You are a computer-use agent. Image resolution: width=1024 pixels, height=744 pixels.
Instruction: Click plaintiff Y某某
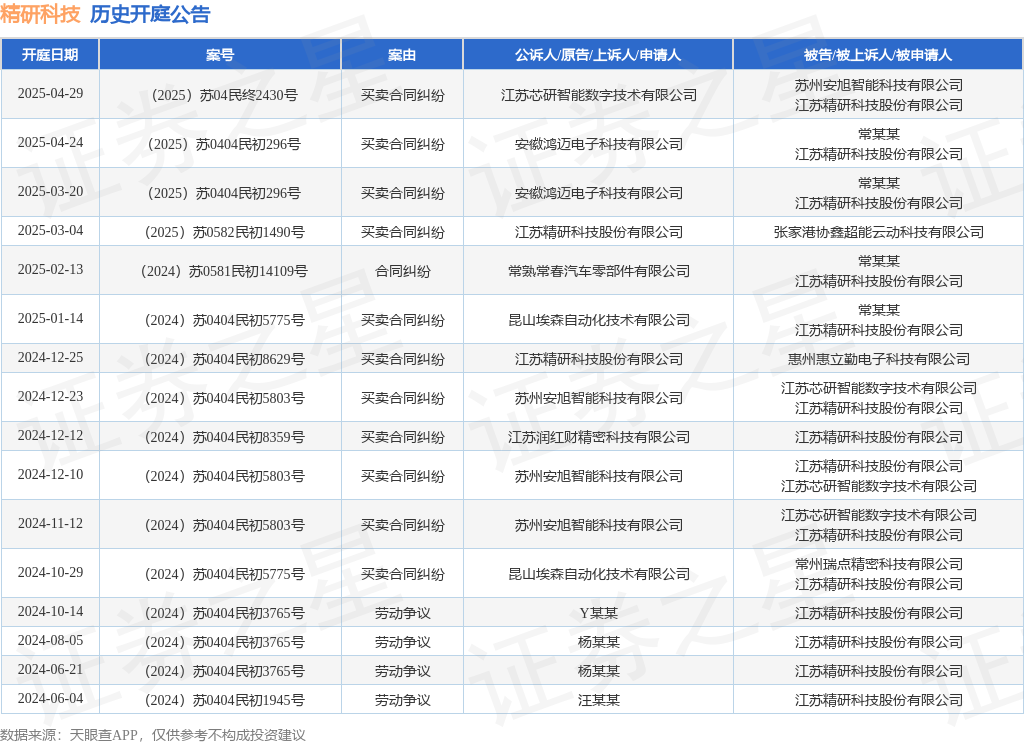(x=598, y=613)
